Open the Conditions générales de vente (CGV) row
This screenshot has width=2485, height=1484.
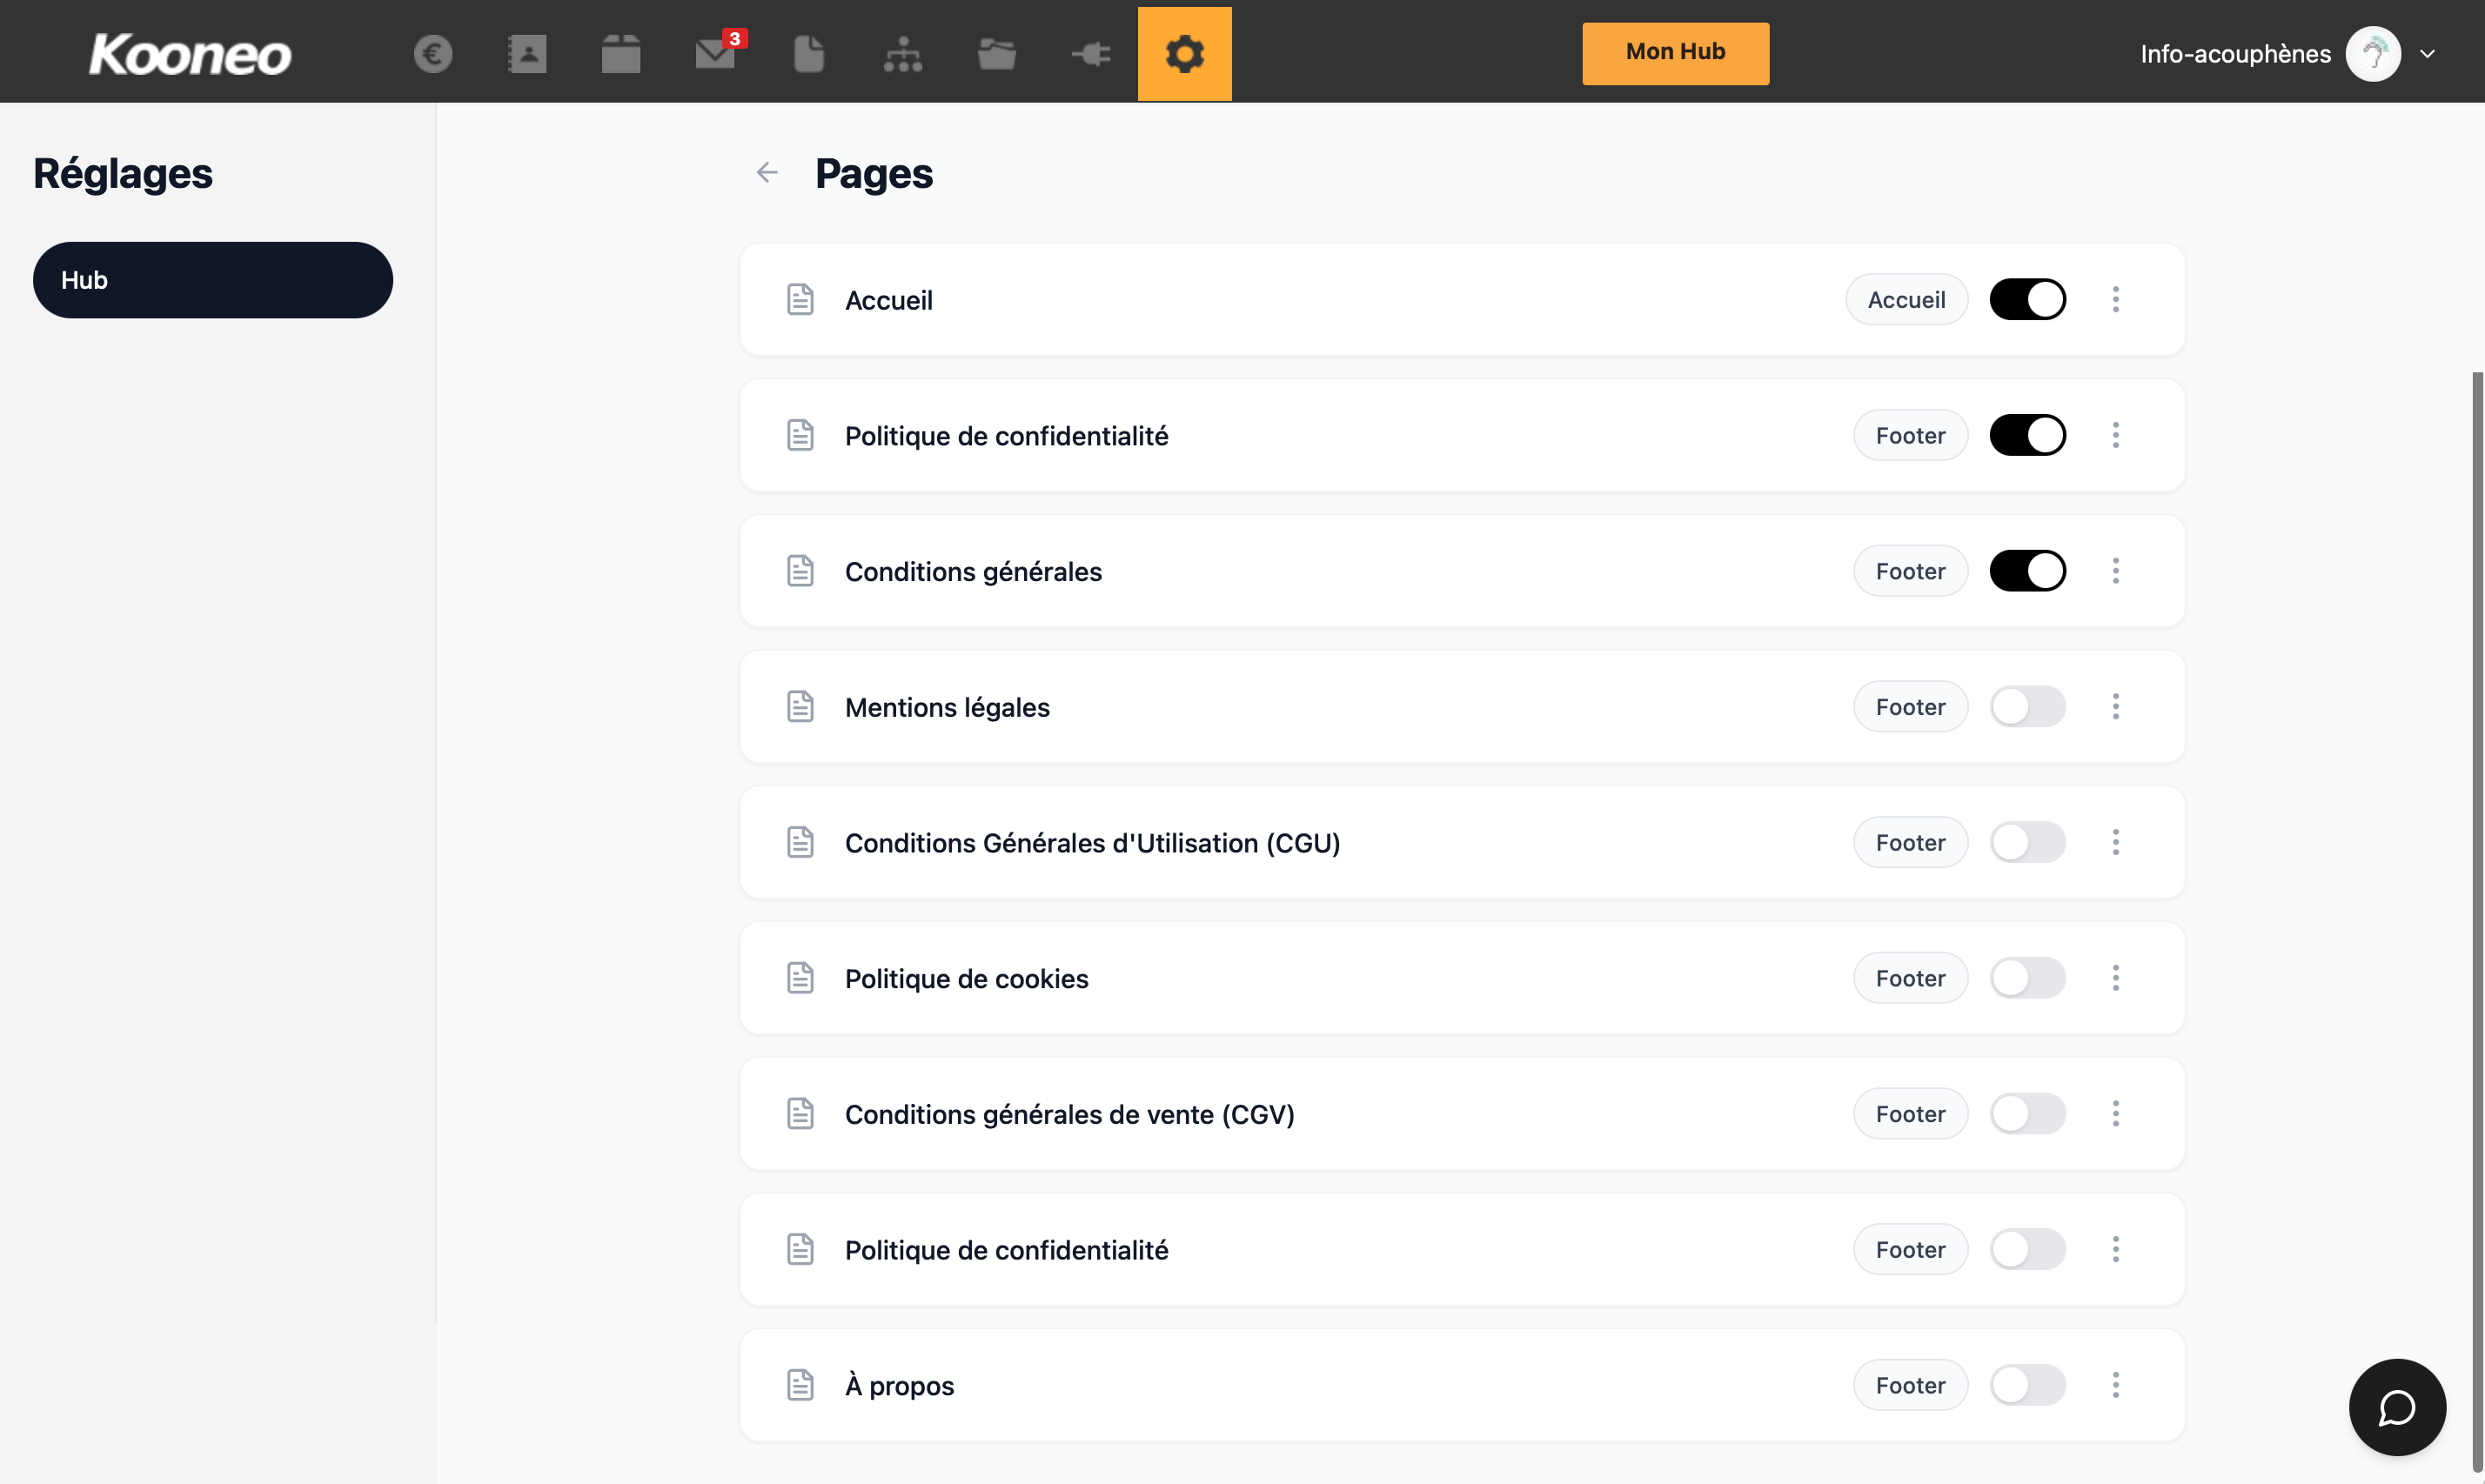[1069, 1114]
